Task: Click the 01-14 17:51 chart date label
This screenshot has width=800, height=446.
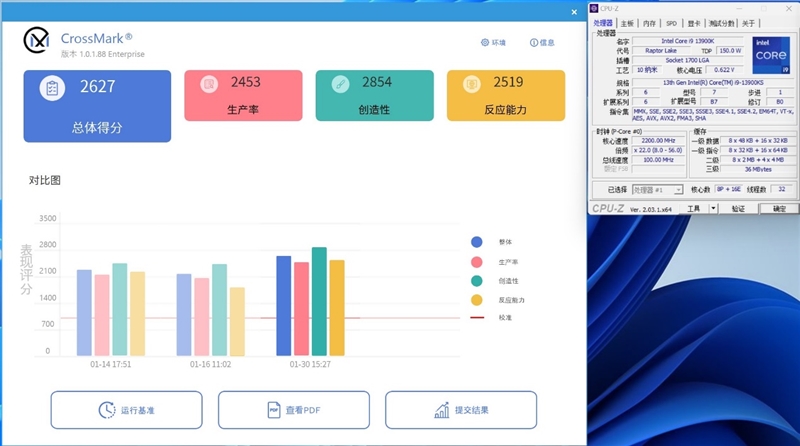Action: [111, 364]
